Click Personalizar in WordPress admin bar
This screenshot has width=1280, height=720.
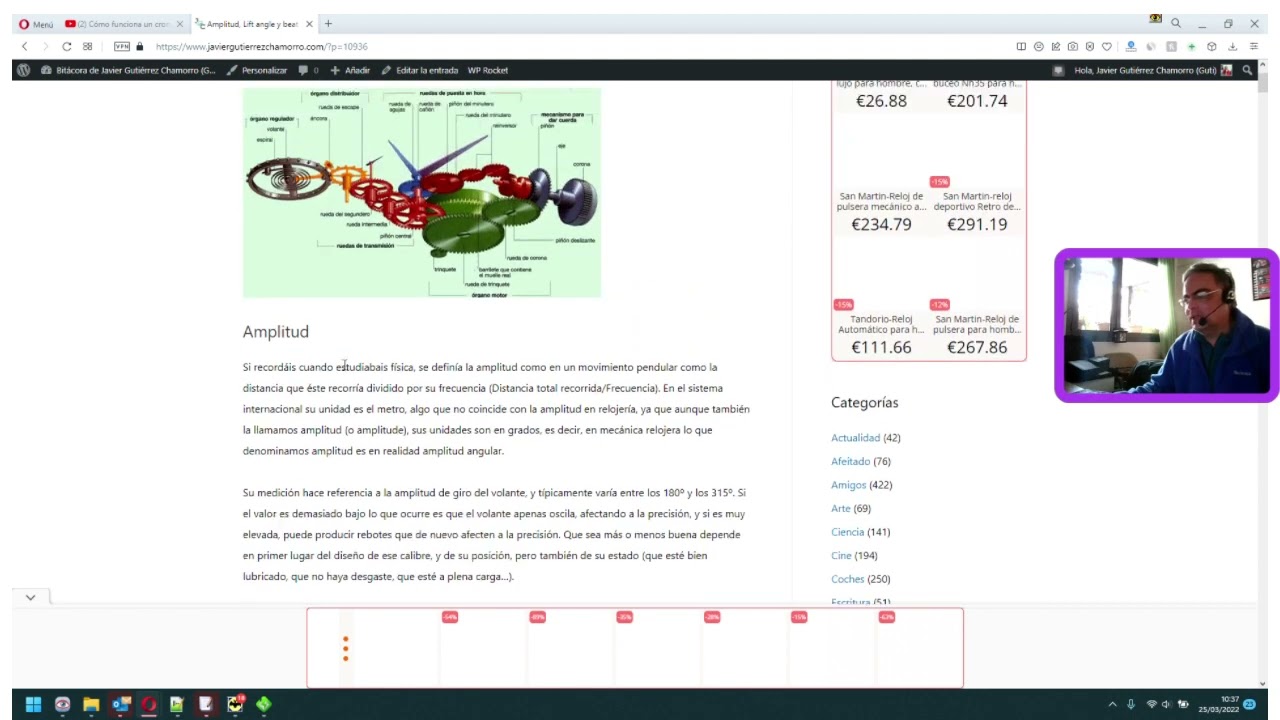click(257, 70)
